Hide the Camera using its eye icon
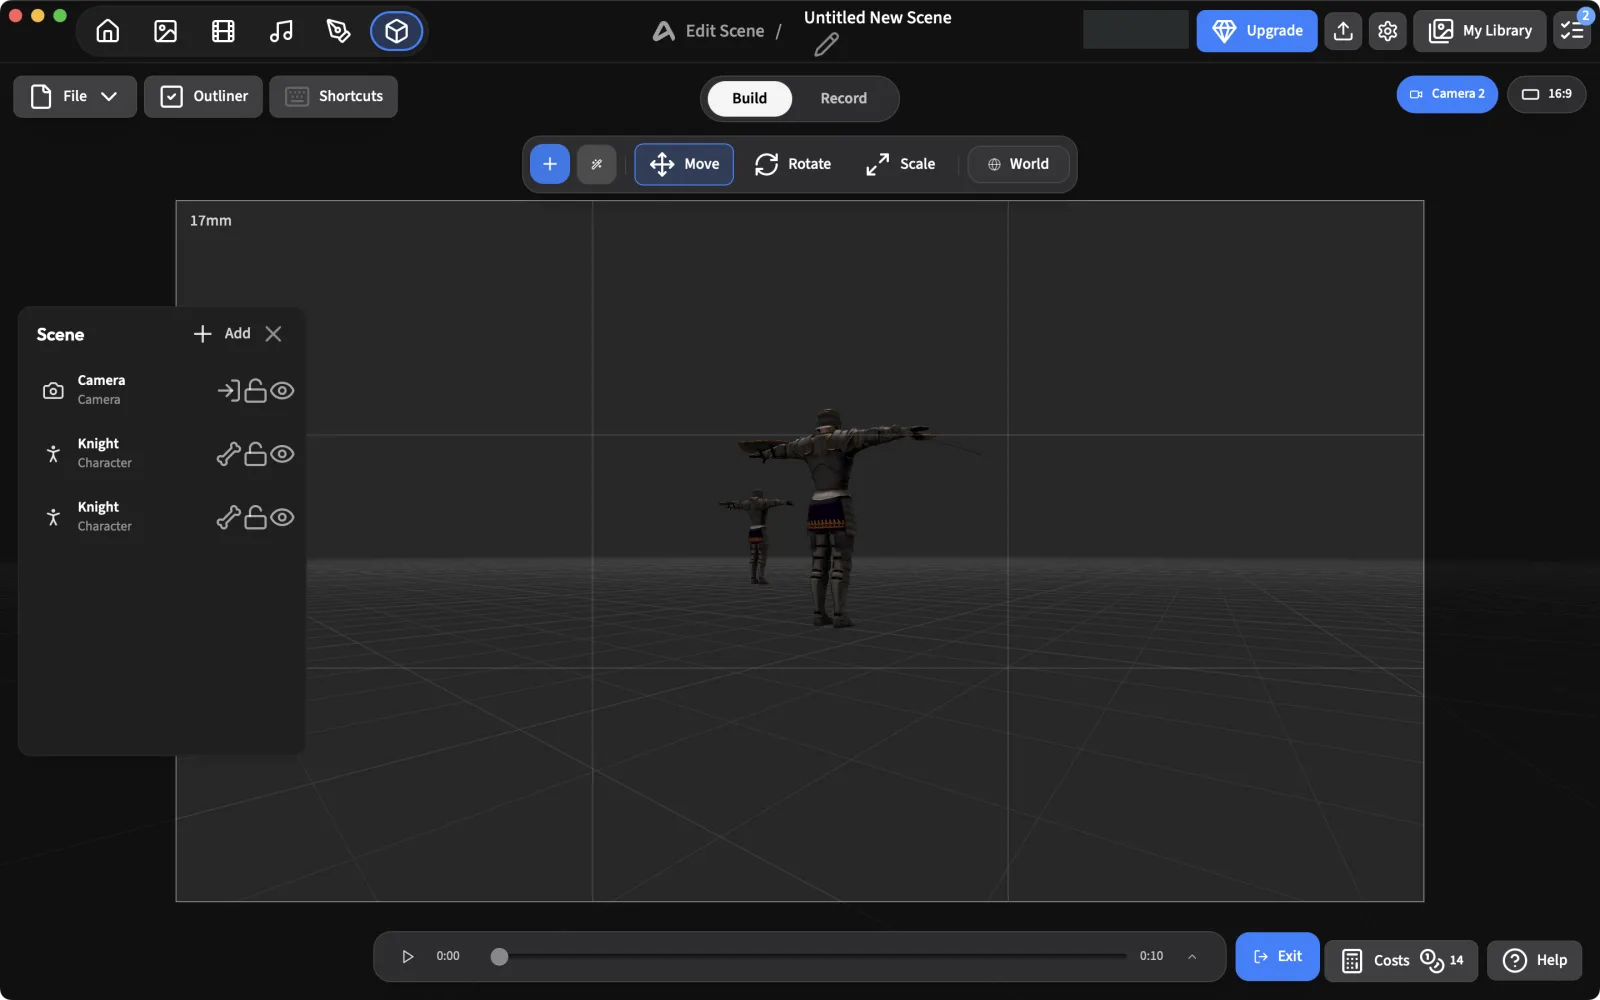 click(x=283, y=390)
